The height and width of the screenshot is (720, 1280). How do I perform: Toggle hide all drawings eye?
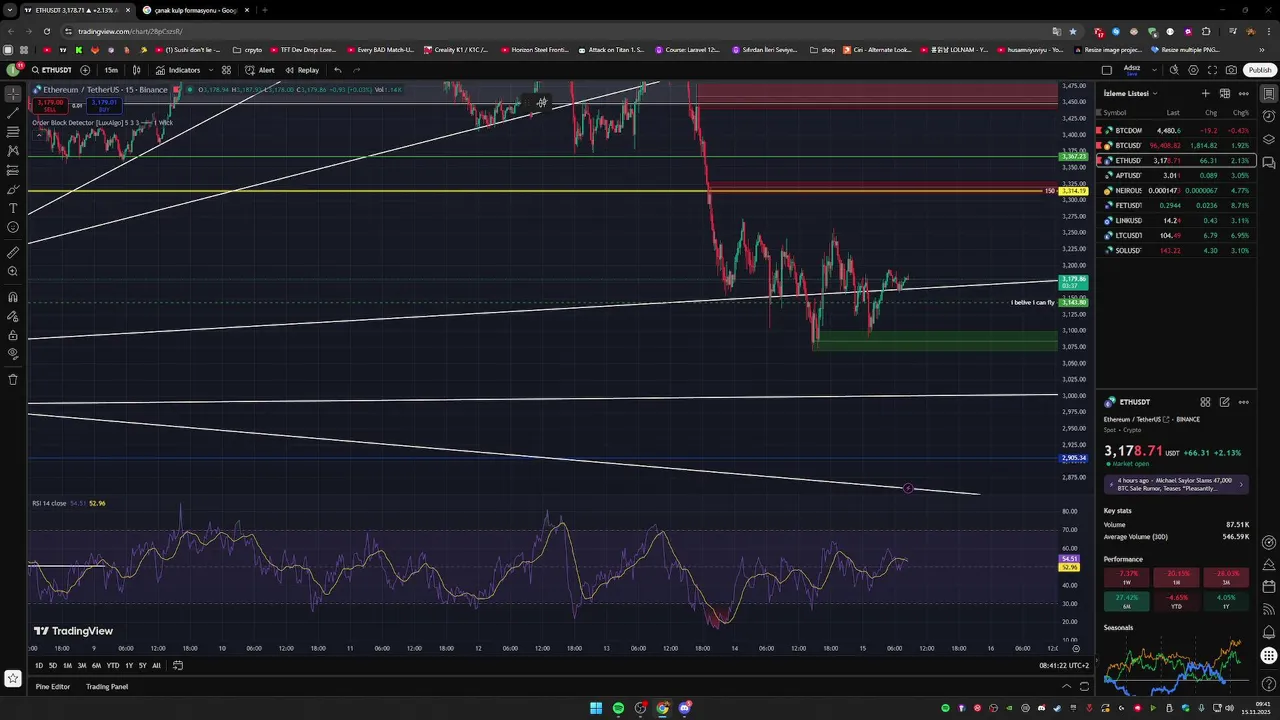coord(13,354)
